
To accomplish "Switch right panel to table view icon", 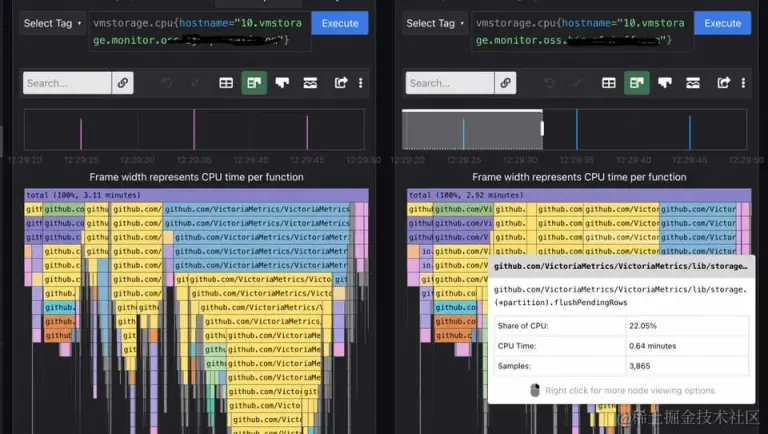I will click(608, 83).
